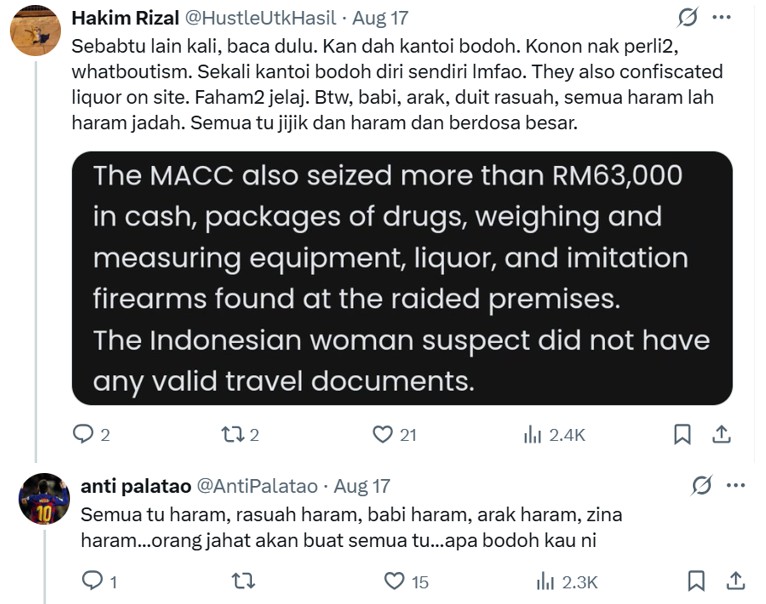Viewport: 766px width, 604px height.
Task: Open more options for Hakim Rizal's tweet
Action: 722,18
